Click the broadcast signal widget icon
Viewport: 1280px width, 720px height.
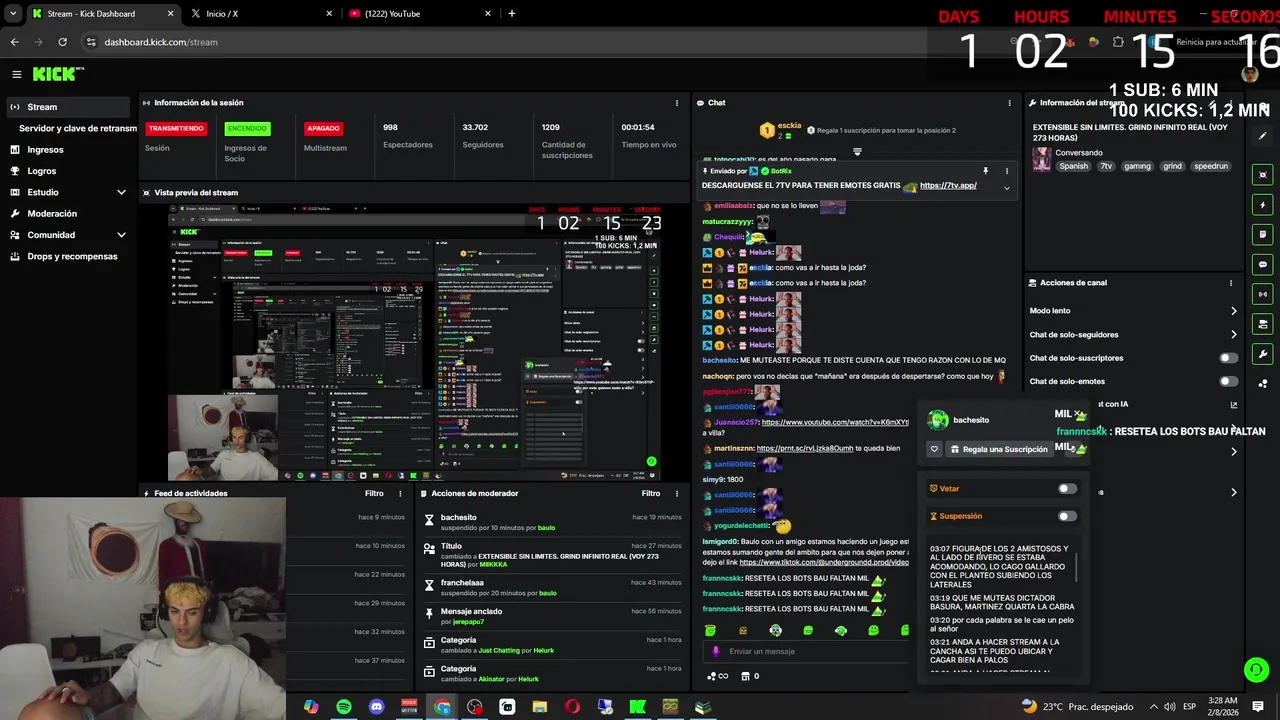click(1263, 294)
